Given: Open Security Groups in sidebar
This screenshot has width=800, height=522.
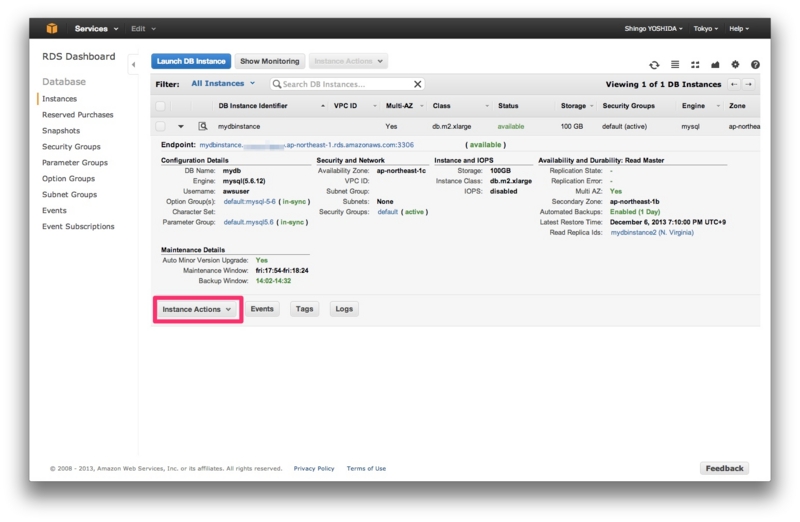Looking at the screenshot, I should [x=71, y=146].
